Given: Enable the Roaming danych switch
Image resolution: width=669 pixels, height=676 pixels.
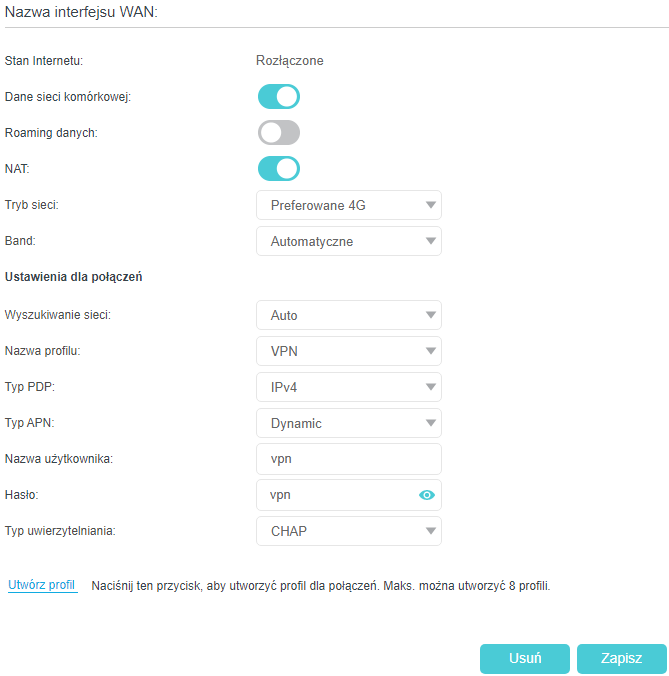Looking at the screenshot, I should (279, 133).
